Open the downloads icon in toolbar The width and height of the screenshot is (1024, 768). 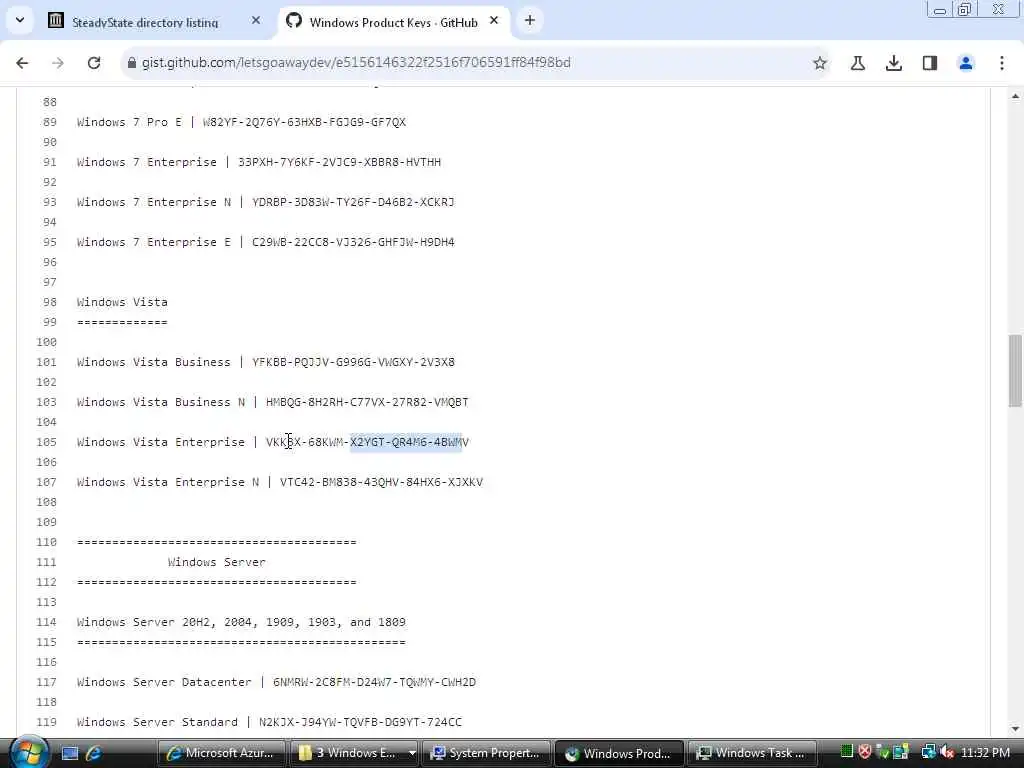pos(894,63)
